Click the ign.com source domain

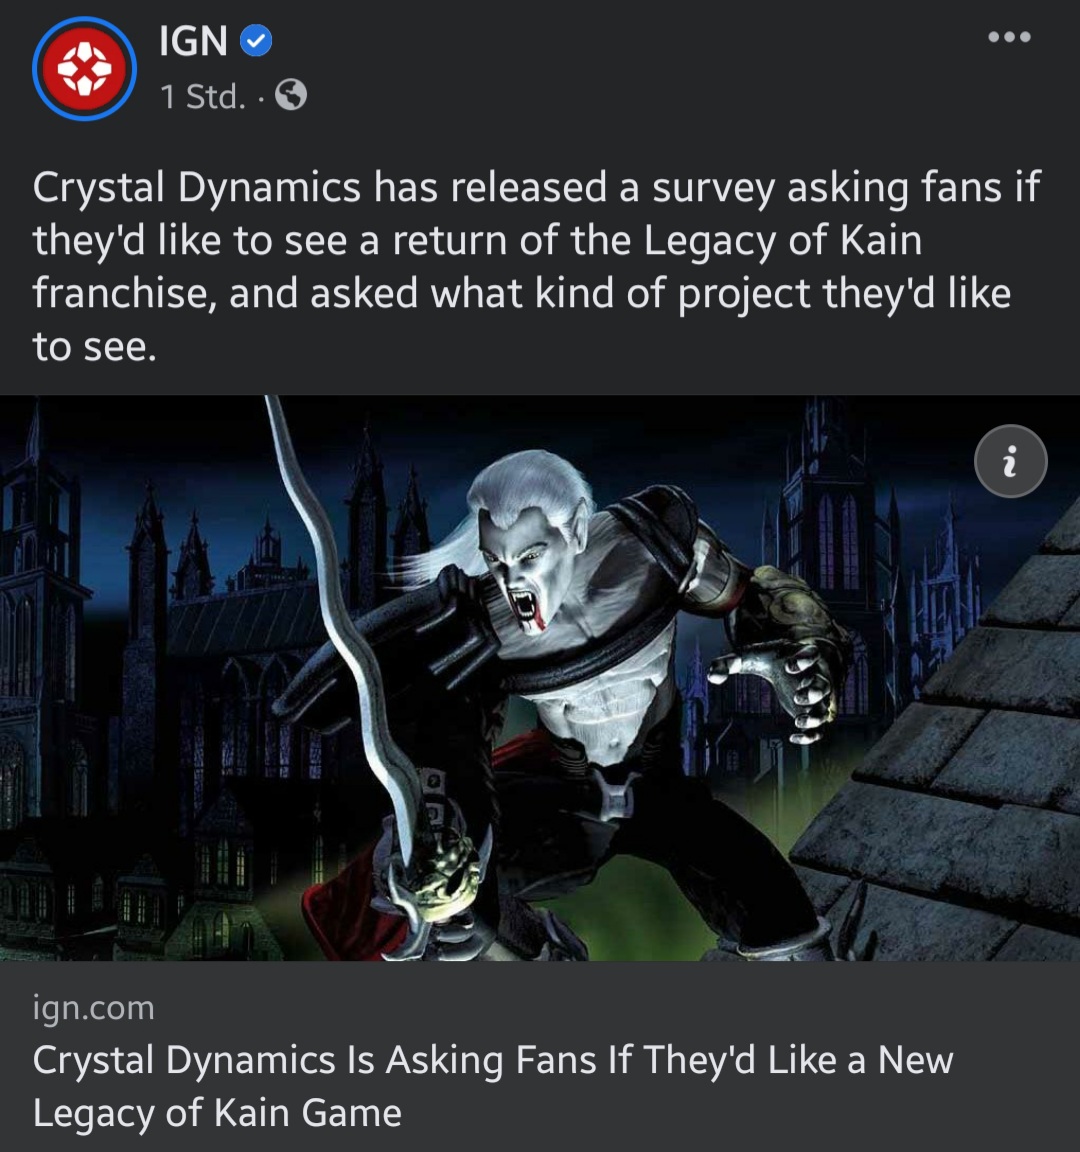click(93, 1007)
